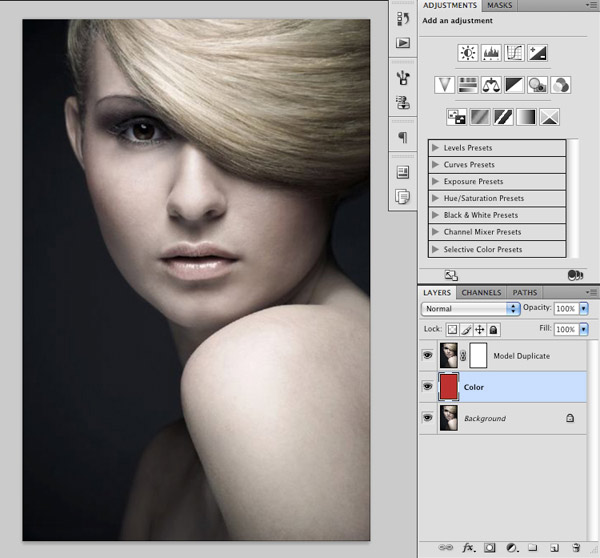
Task: Click the layer style fx icon
Action: 467,547
